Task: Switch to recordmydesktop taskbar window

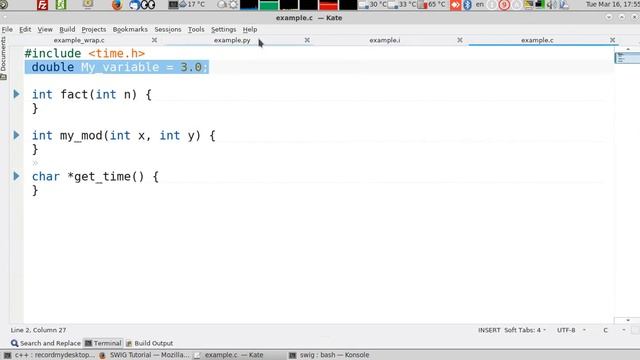Action: [x=49, y=355]
